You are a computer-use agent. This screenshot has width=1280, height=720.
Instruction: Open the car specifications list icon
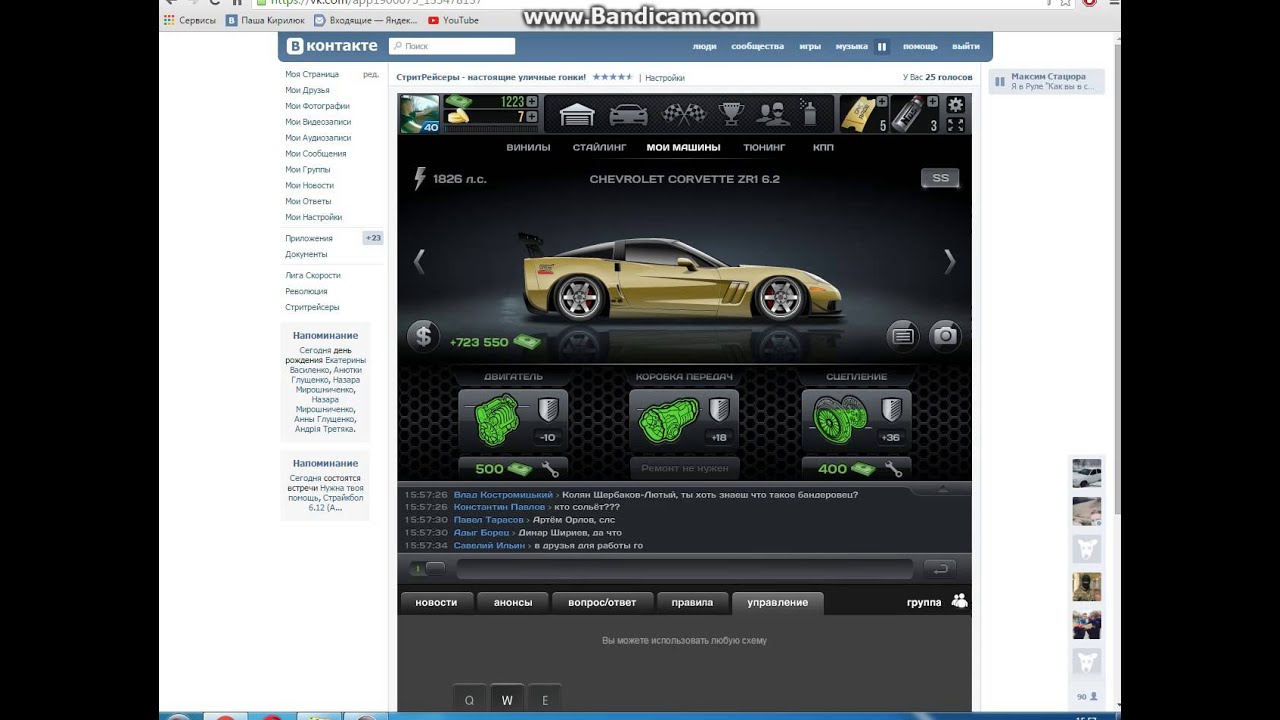(x=903, y=336)
